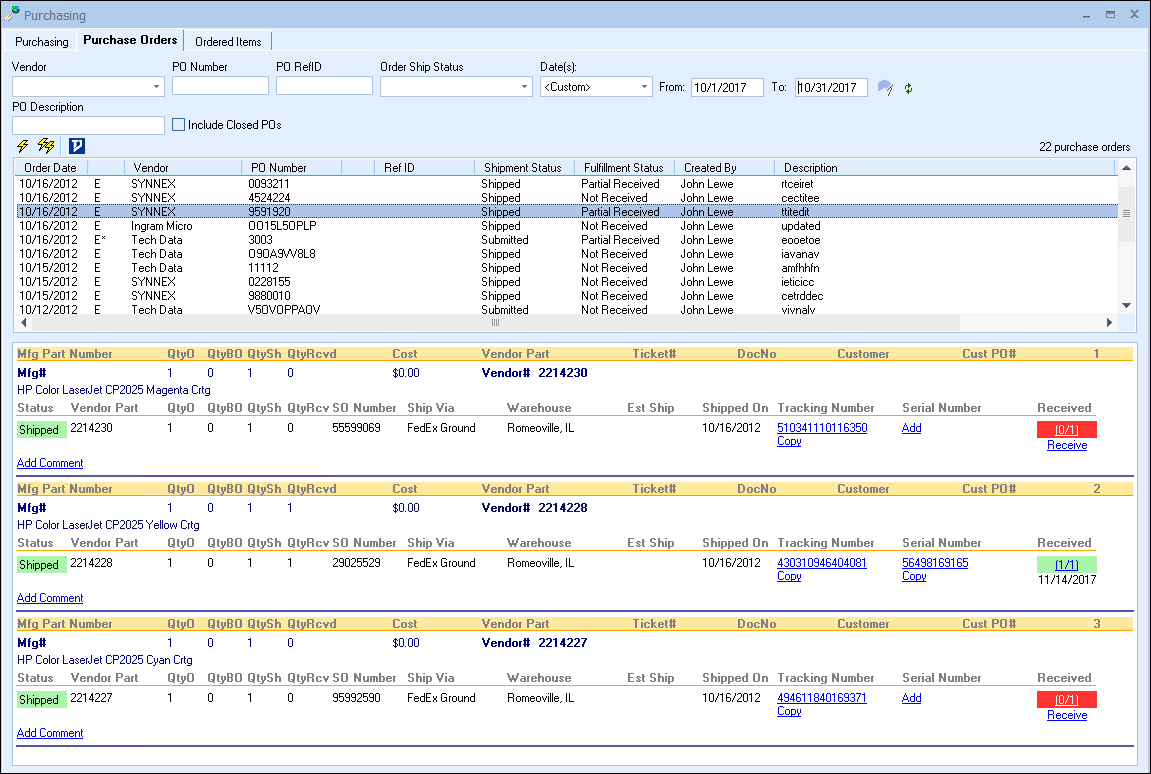Click the blue P toolbar icon

point(77,146)
